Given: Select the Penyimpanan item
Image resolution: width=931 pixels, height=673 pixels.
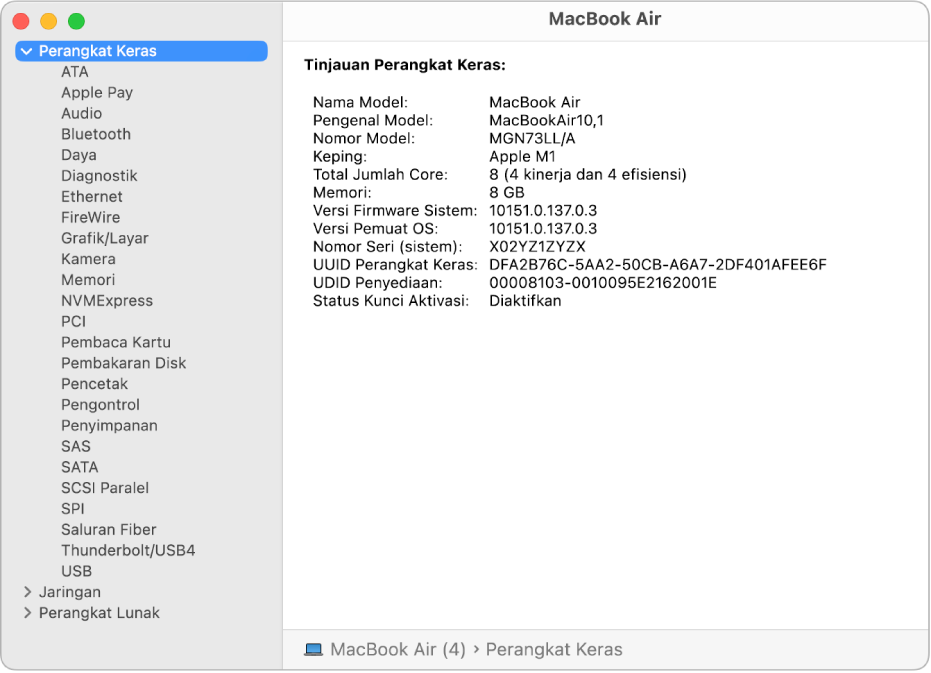Looking at the screenshot, I should coord(109,426).
